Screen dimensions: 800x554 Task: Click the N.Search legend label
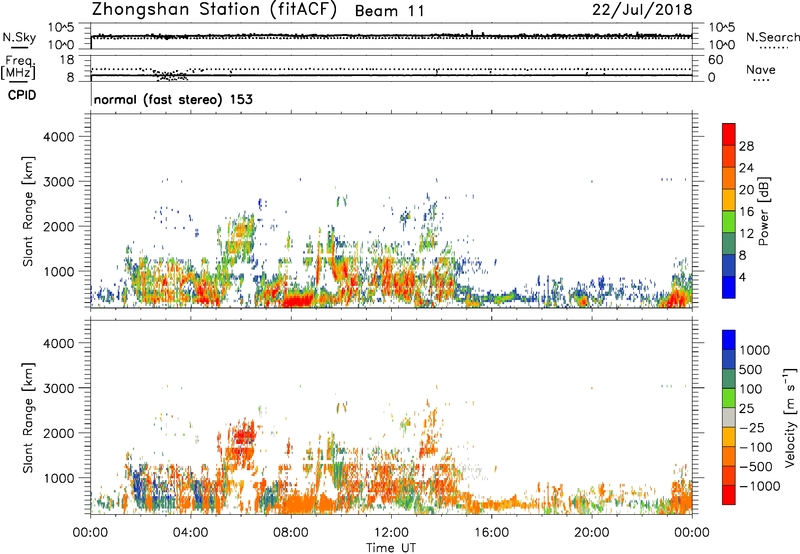pyautogui.click(x=772, y=37)
